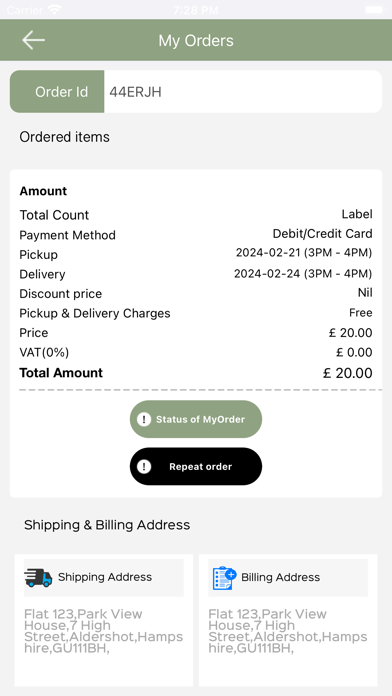Tap the Pickup date 2024-02-21 value
Image resolution: width=392 pixels, height=696 pixels.
[x=304, y=253]
